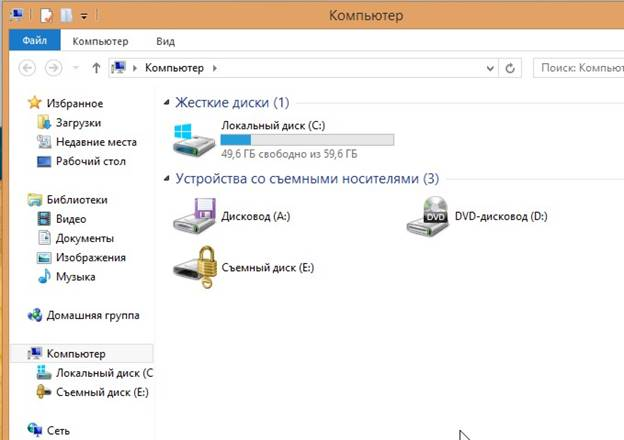This screenshot has width=624, height=440.
Task: Click the Back navigation arrow
Action: 27,68
